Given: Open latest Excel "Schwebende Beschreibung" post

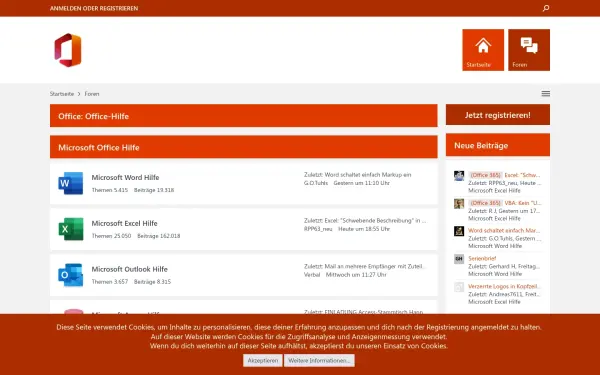Looking at the screenshot, I should [x=375, y=221].
